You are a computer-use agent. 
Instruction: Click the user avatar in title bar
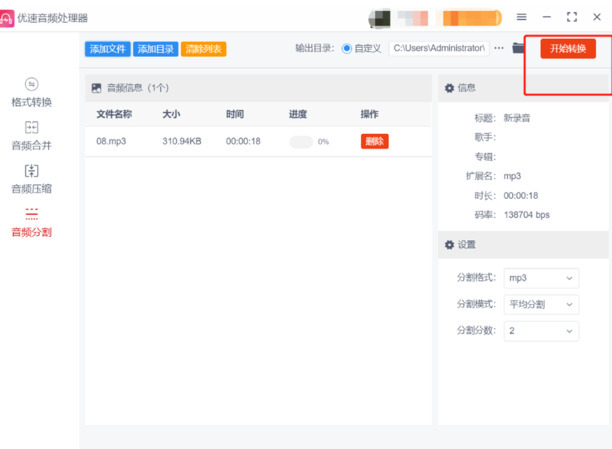pos(379,18)
